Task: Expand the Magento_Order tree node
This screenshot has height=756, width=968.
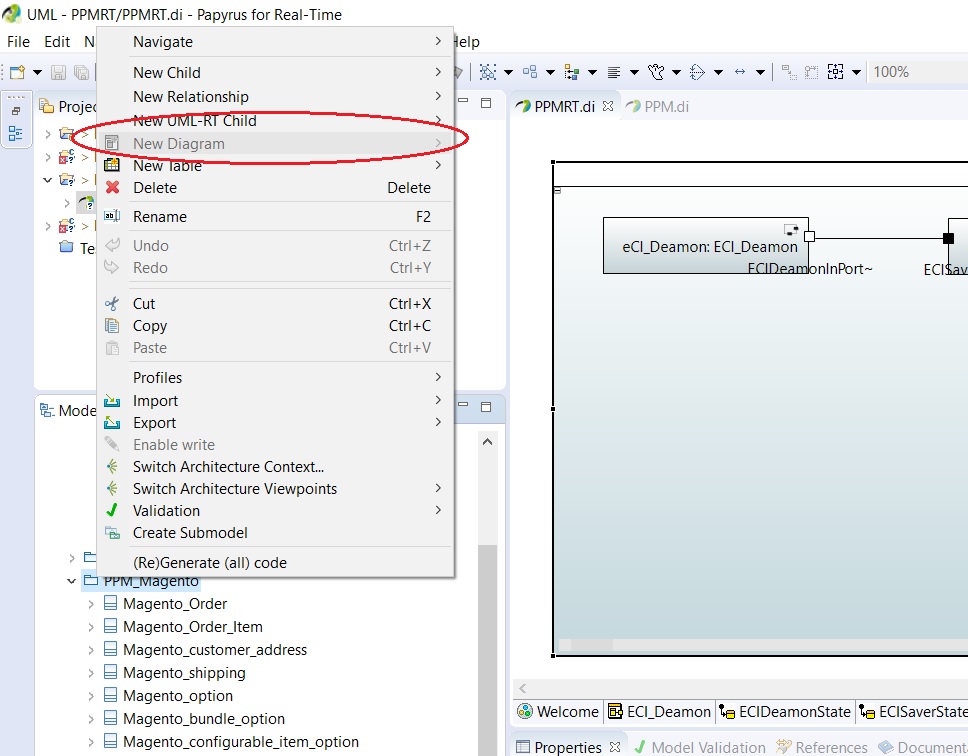Action: tap(91, 604)
